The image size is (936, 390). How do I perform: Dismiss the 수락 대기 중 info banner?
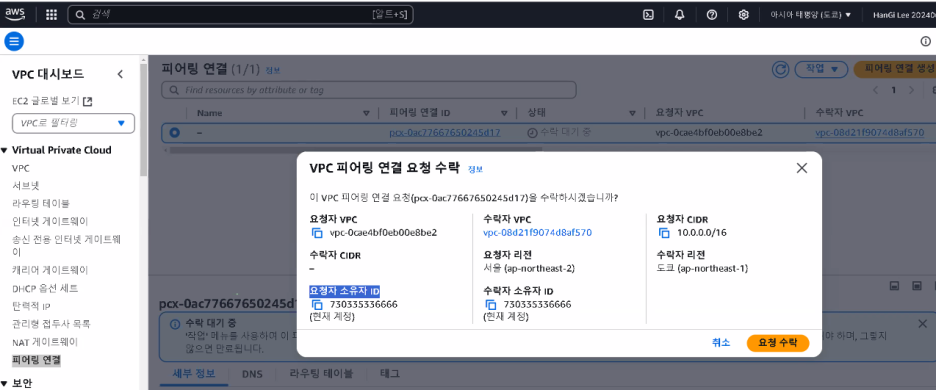922,324
